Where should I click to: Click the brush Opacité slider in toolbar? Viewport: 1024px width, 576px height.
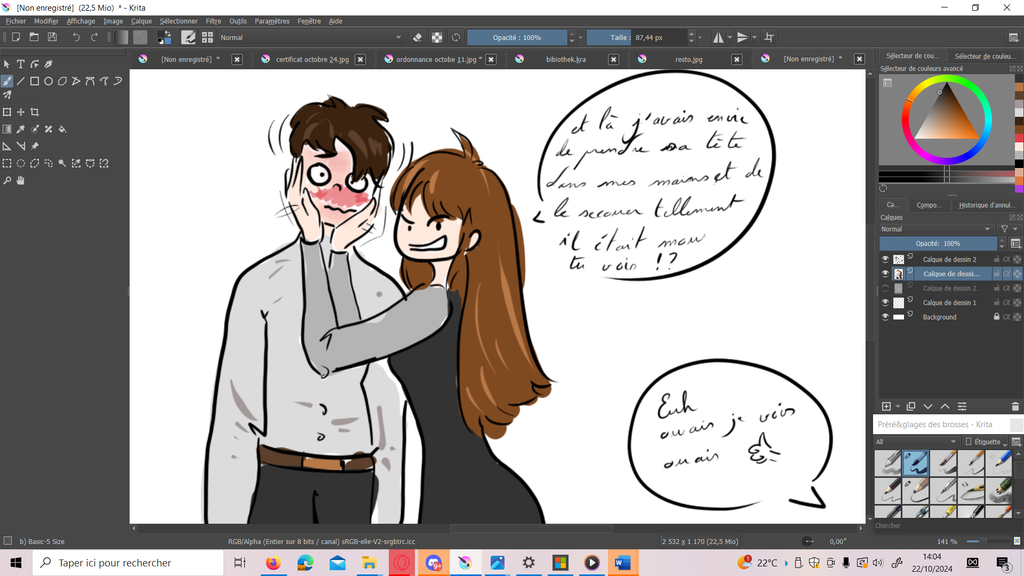coord(516,37)
